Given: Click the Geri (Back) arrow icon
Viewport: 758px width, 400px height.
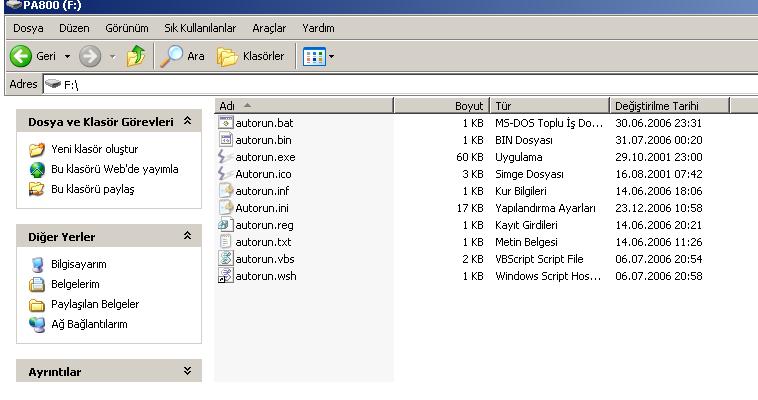Looking at the screenshot, I should click(21, 56).
